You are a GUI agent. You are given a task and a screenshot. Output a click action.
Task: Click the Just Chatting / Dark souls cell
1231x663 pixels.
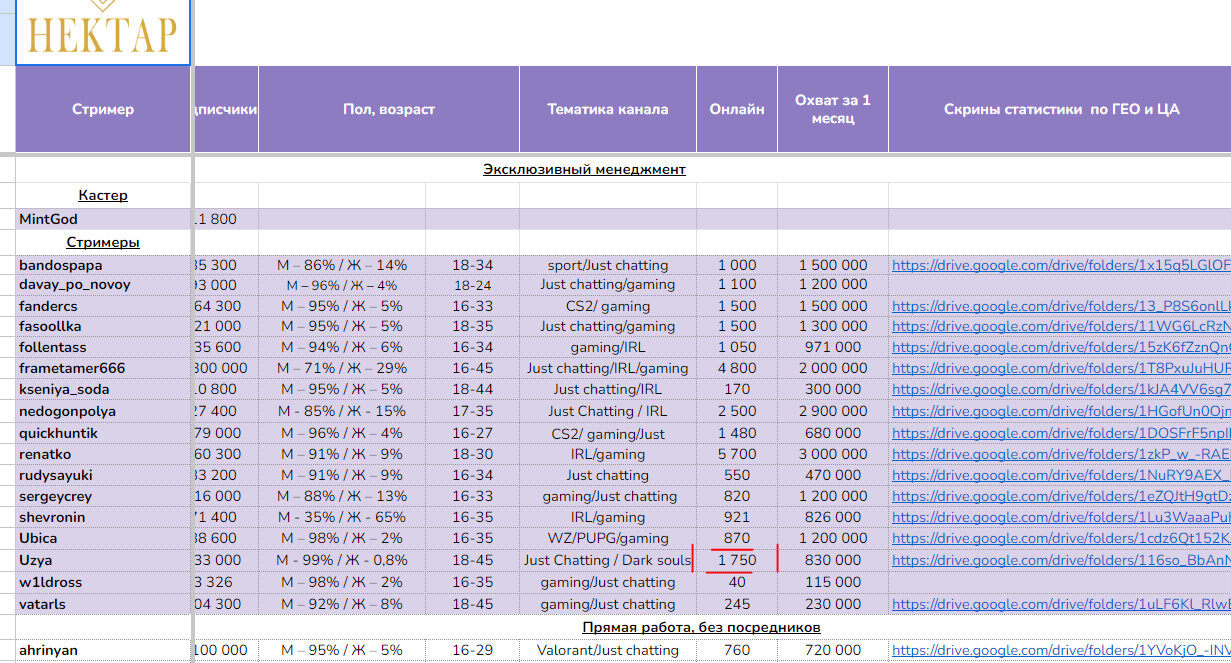click(608, 560)
